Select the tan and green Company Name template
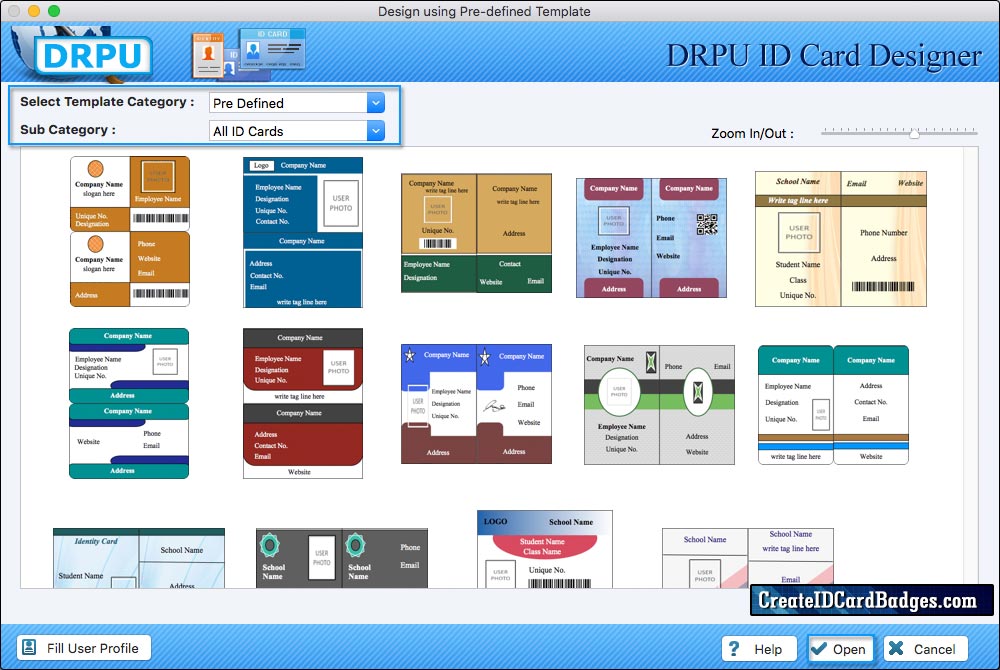Viewport: 1000px width, 670px height. pyautogui.click(x=476, y=233)
